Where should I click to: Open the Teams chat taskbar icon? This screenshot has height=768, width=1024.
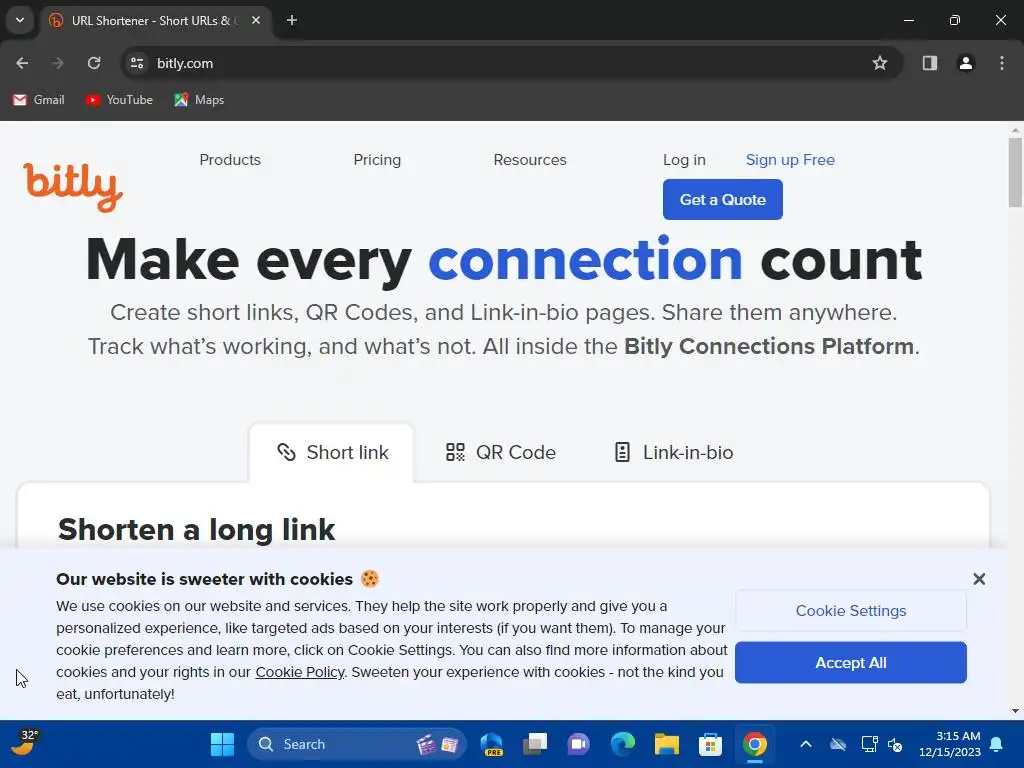point(578,744)
